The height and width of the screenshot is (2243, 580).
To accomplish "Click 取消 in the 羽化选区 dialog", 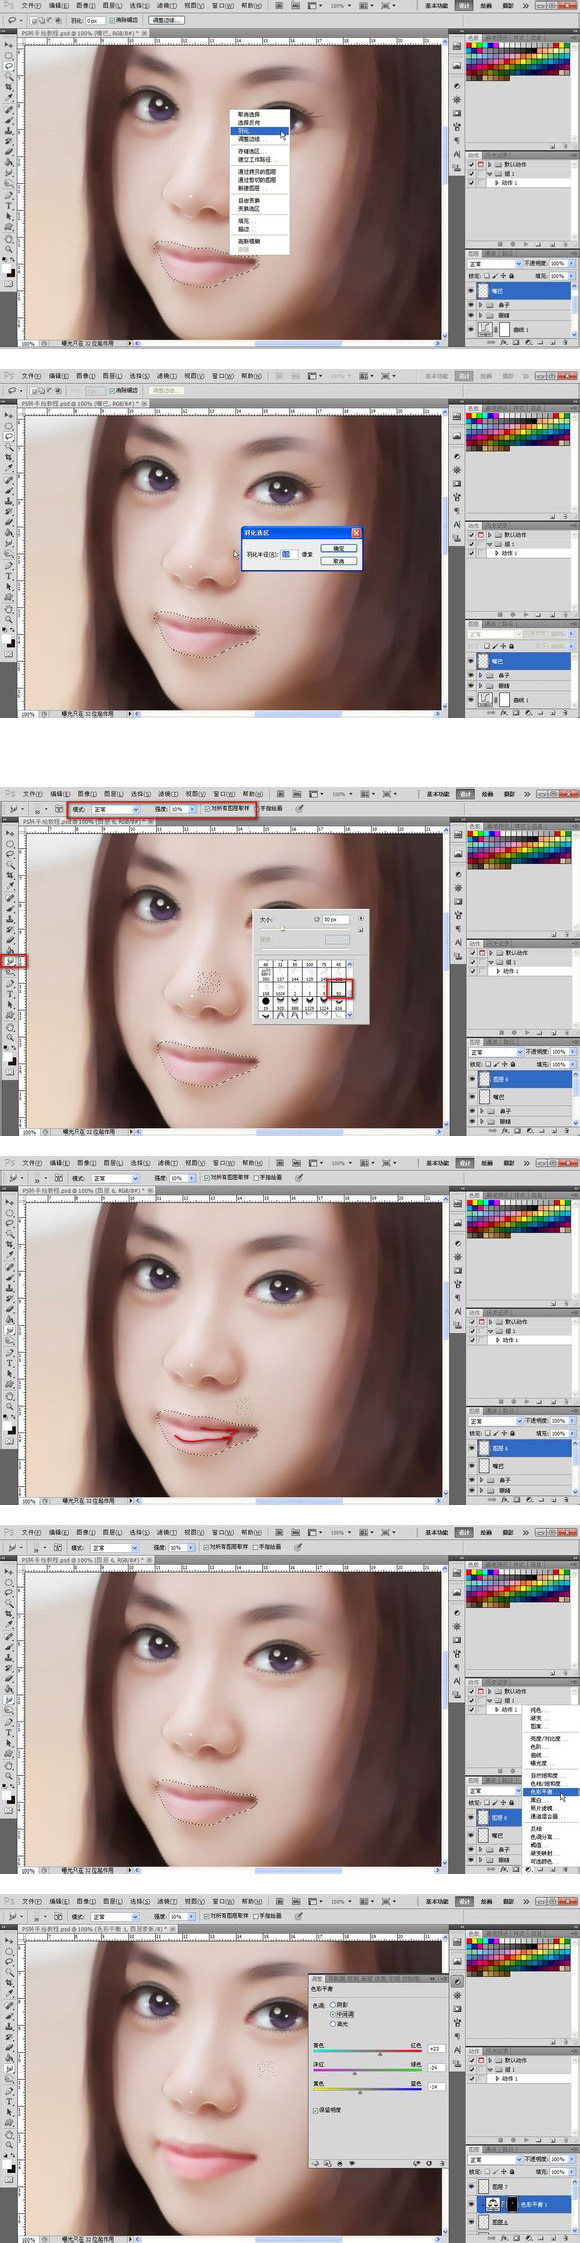I will 338,560.
